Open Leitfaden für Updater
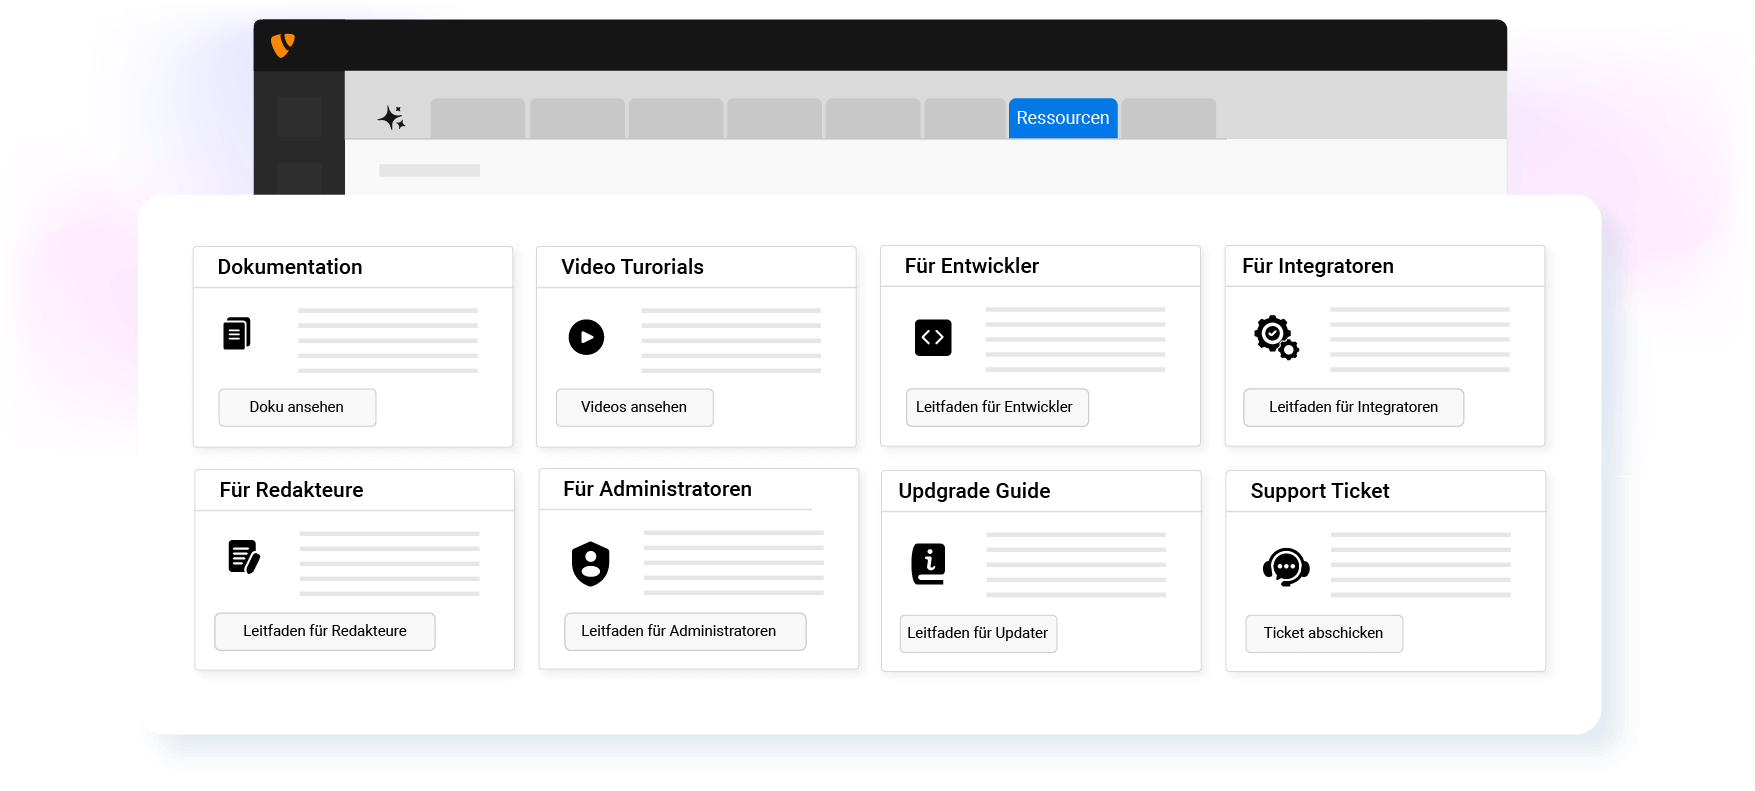The width and height of the screenshot is (1755, 791). click(x=978, y=633)
